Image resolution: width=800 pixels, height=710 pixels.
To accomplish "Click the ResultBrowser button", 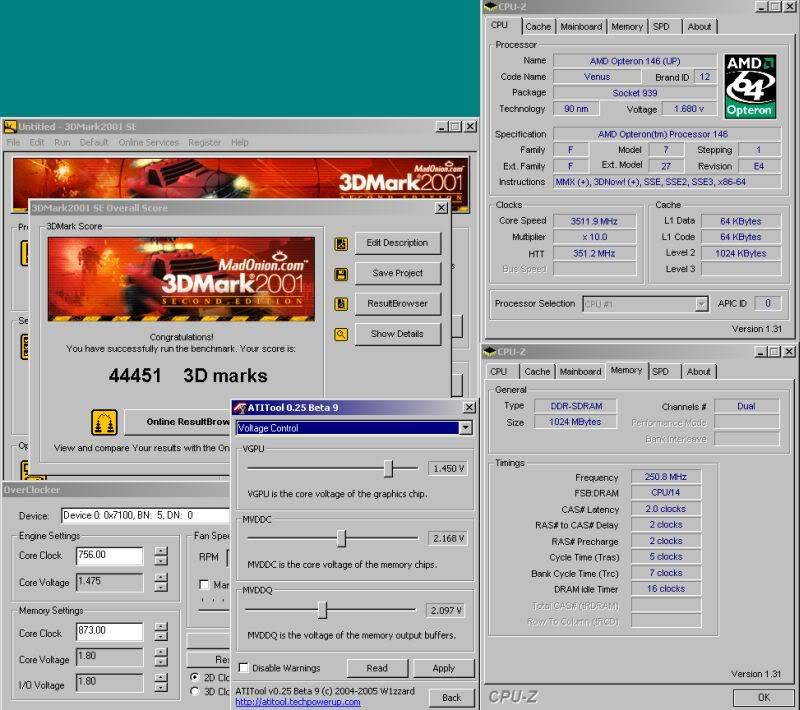I will pos(397,304).
